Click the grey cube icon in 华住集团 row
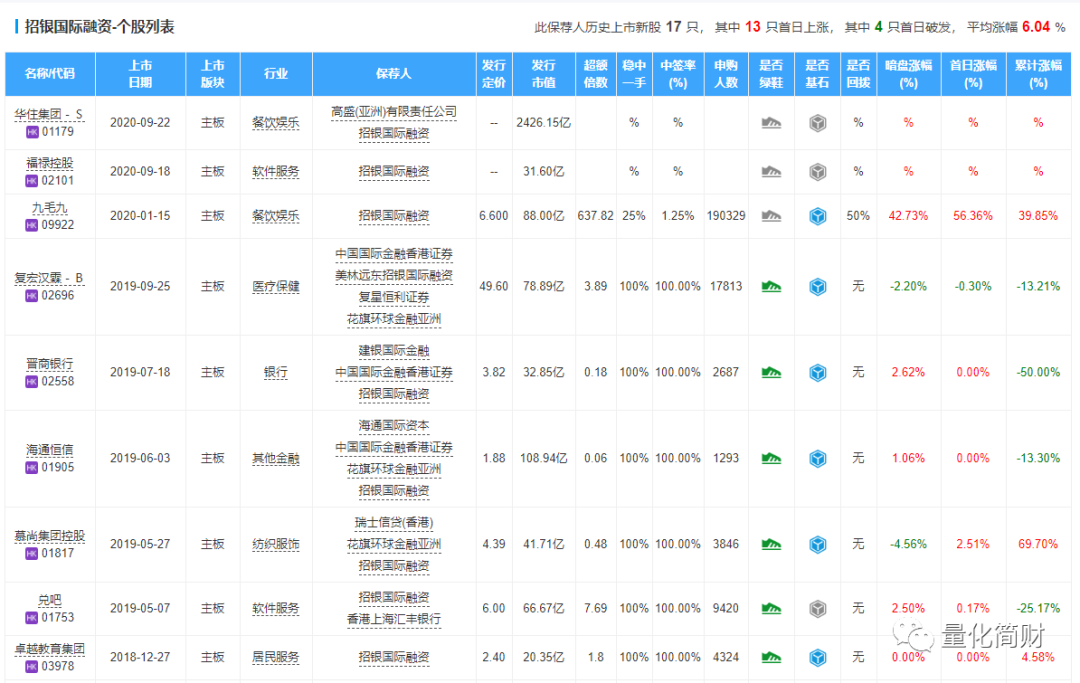Image resolution: width=1080 pixels, height=683 pixels. 818,123
